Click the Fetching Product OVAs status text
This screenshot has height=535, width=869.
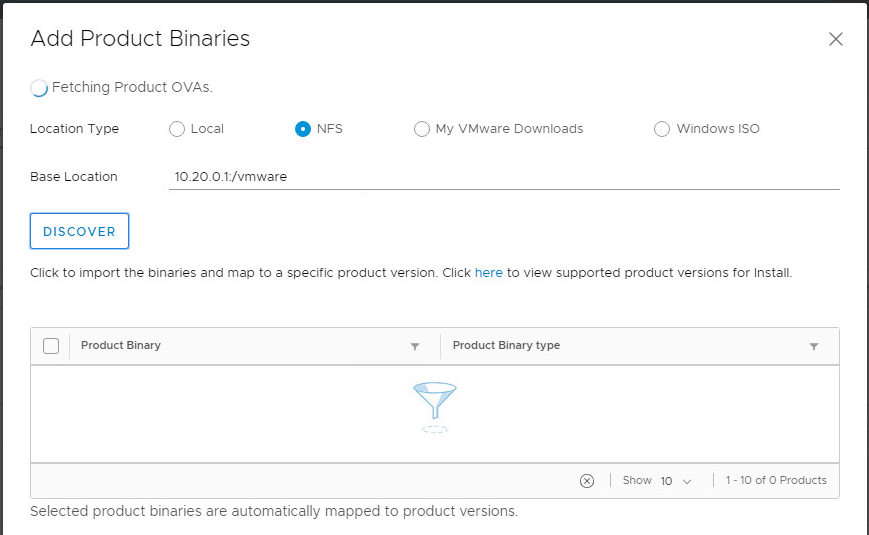tap(132, 87)
